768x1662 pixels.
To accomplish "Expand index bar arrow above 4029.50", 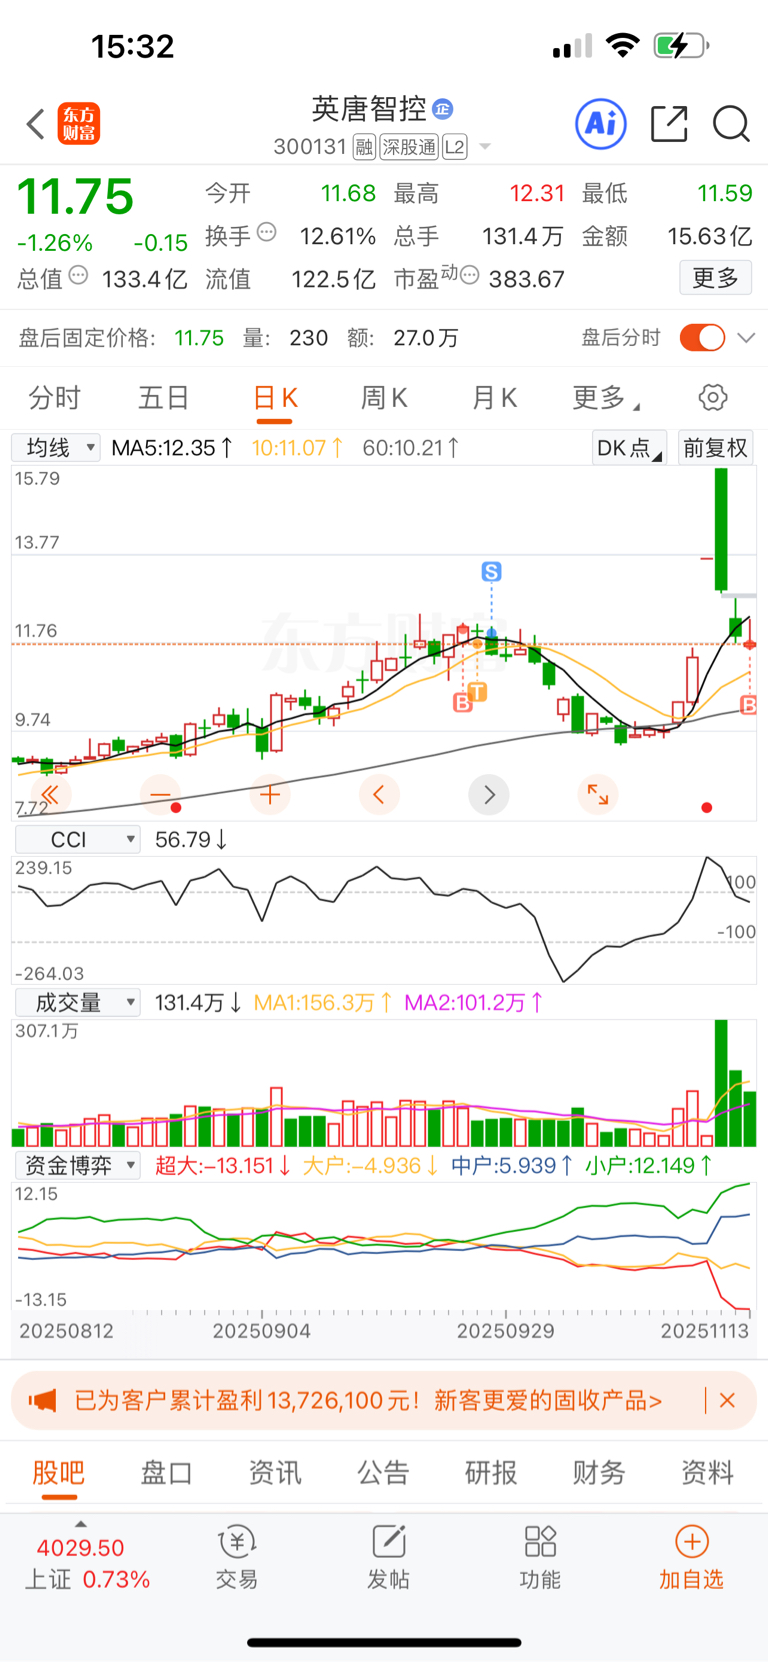I will (x=80, y=1524).
